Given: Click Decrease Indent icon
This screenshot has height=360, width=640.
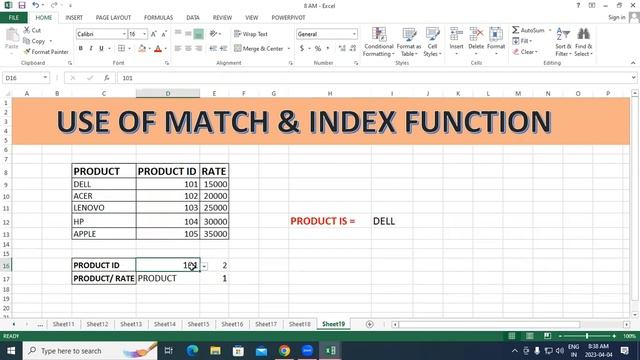Looking at the screenshot, I should 213,49.
